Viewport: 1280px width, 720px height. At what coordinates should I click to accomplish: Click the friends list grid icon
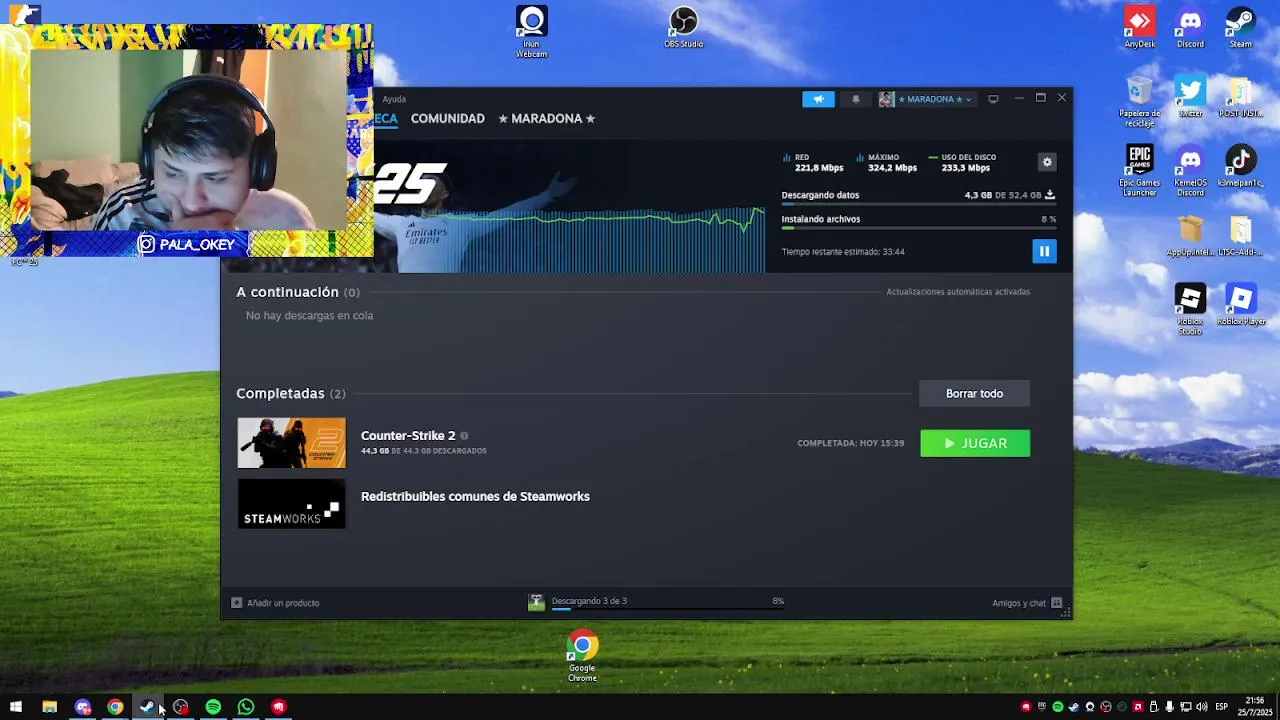(1057, 603)
